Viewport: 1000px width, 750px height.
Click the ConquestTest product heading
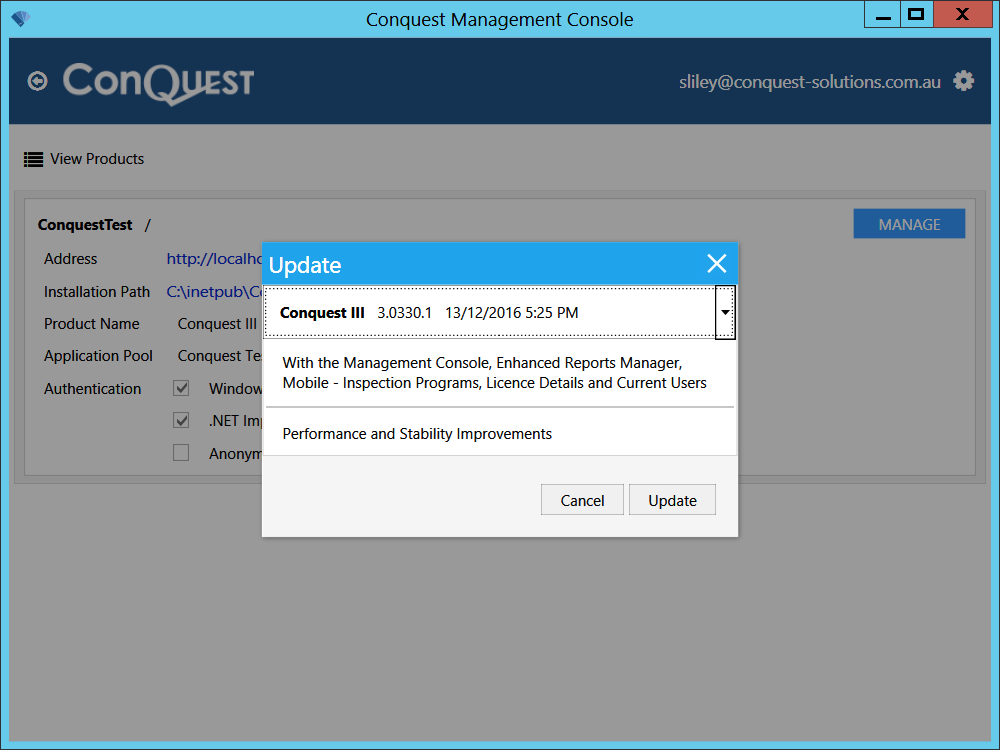click(x=85, y=224)
